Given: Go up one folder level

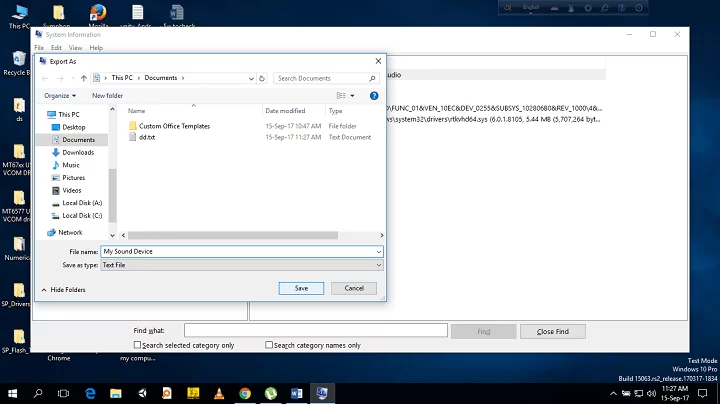Looking at the screenshot, I should click(84, 79).
